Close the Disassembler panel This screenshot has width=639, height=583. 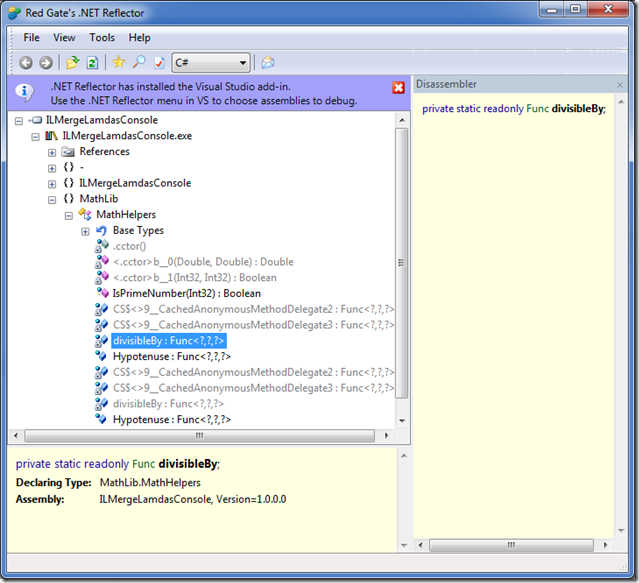(620, 85)
